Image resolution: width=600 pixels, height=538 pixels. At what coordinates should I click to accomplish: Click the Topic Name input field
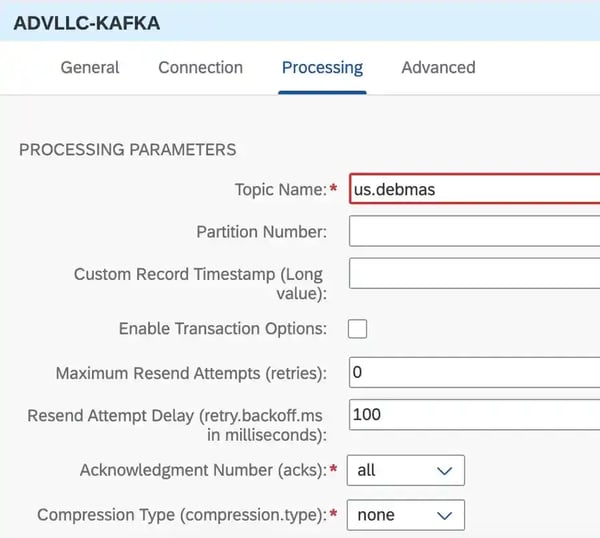coord(474,189)
